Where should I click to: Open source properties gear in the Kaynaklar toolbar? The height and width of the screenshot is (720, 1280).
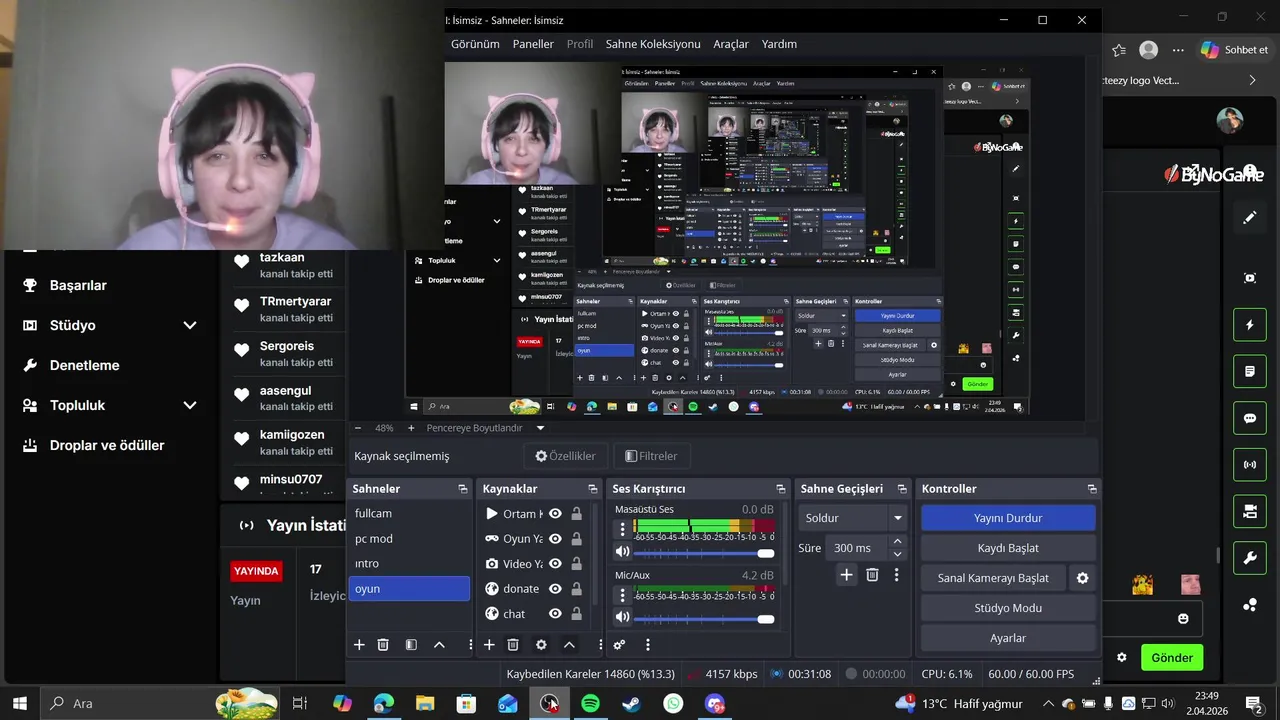point(541,645)
